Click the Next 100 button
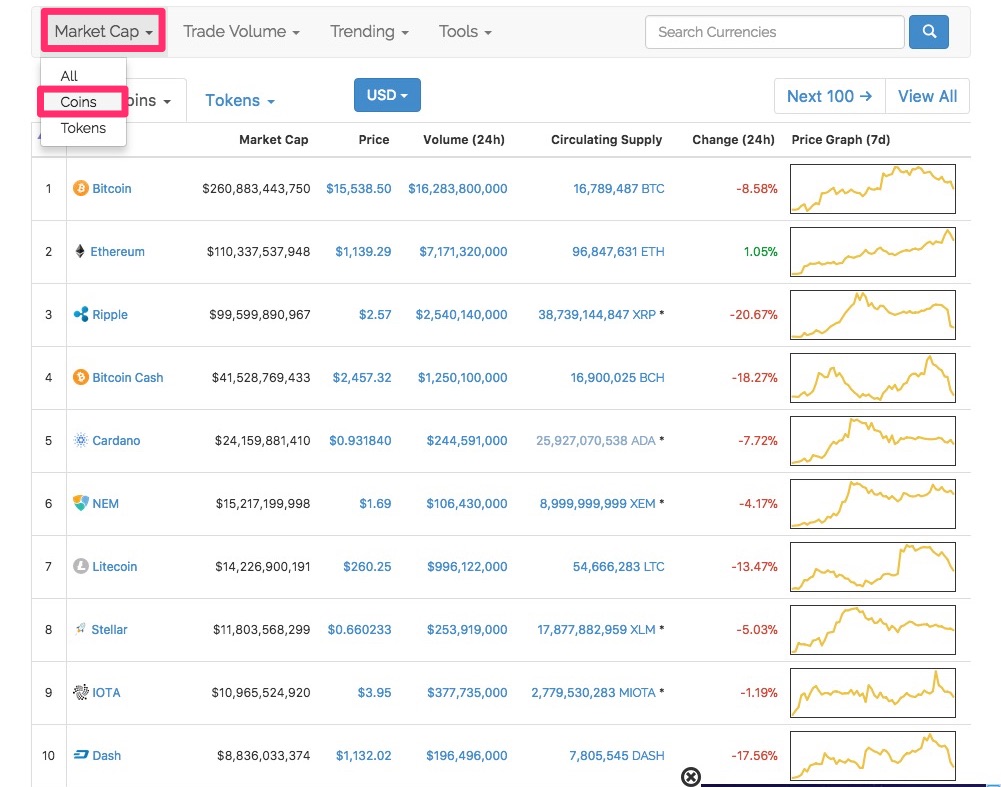1001x787 pixels. pos(829,96)
